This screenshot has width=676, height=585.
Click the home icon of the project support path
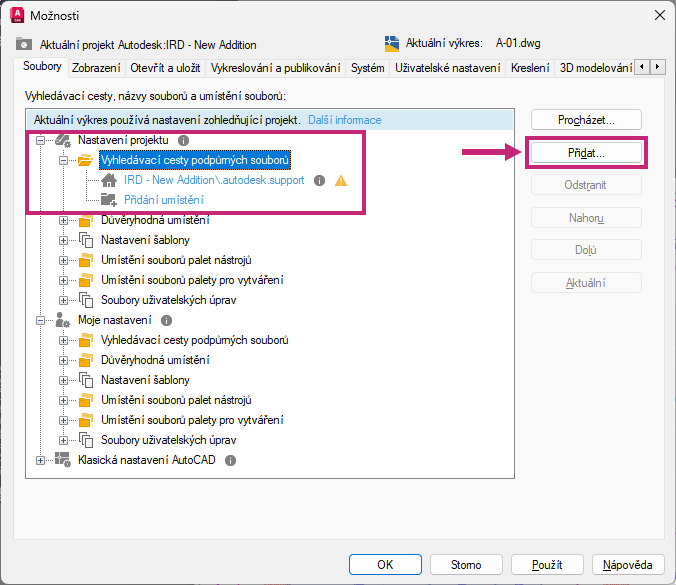pos(109,180)
